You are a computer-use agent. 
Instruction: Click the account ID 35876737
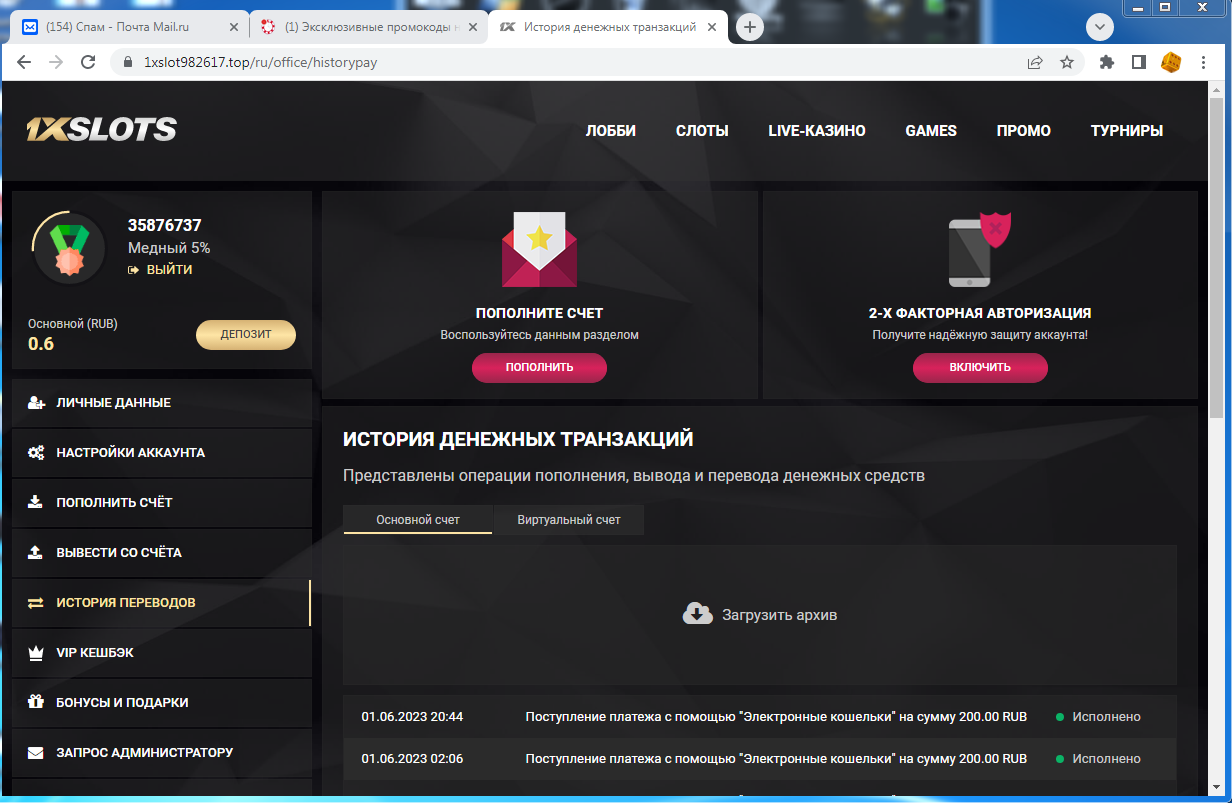(165, 226)
